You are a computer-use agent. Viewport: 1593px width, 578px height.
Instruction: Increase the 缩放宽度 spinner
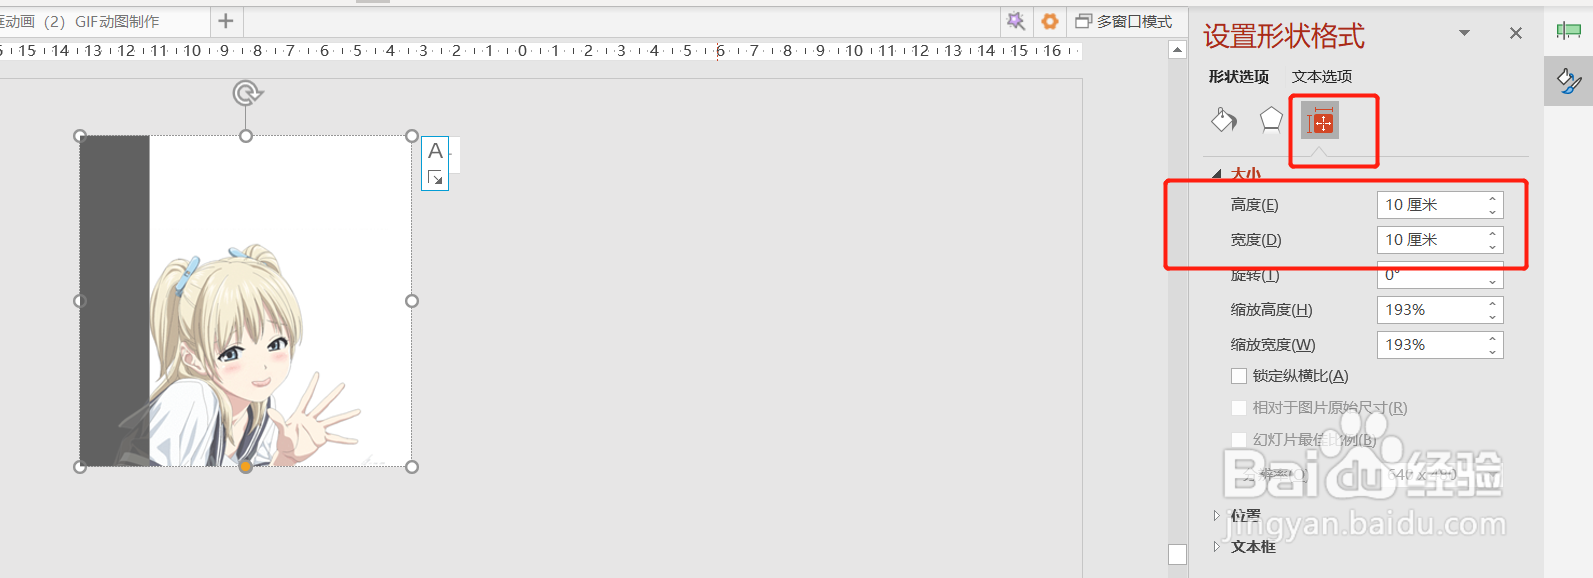[1493, 338]
